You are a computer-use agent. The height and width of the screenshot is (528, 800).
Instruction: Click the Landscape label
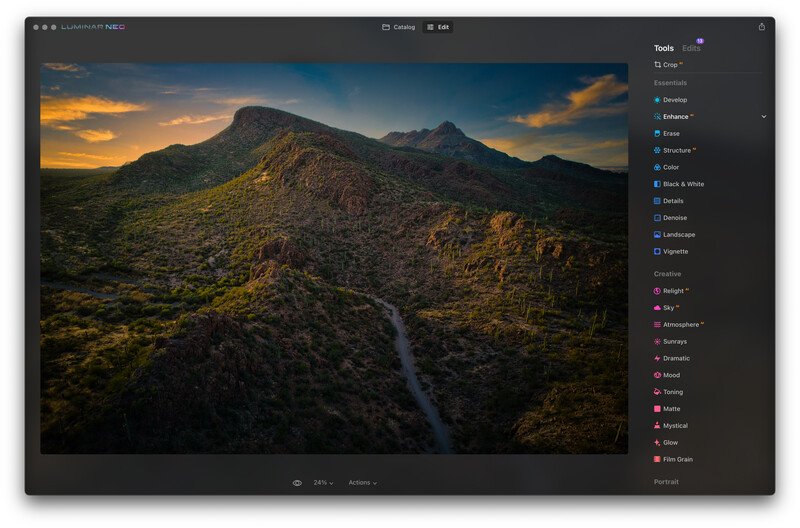pyautogui.click(x=679, y=235)
